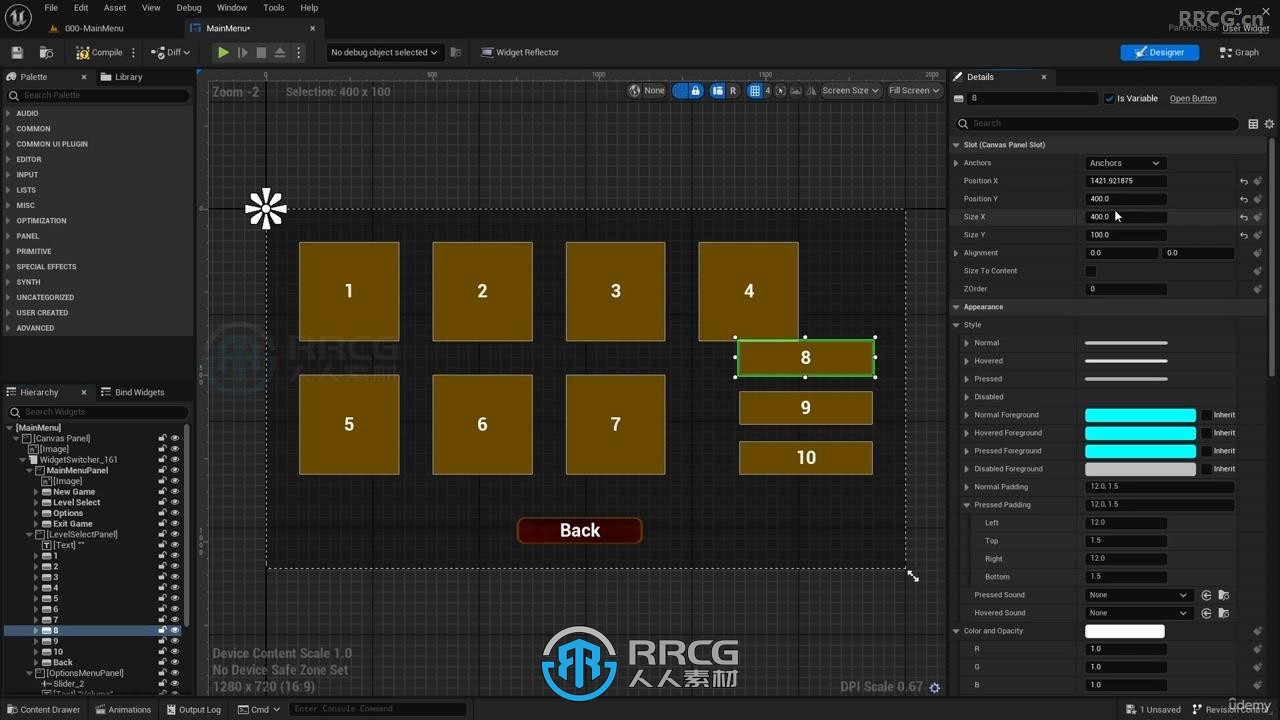The image size is (1280, 720).
Task: Start play simulation
Action: point(223,52)
